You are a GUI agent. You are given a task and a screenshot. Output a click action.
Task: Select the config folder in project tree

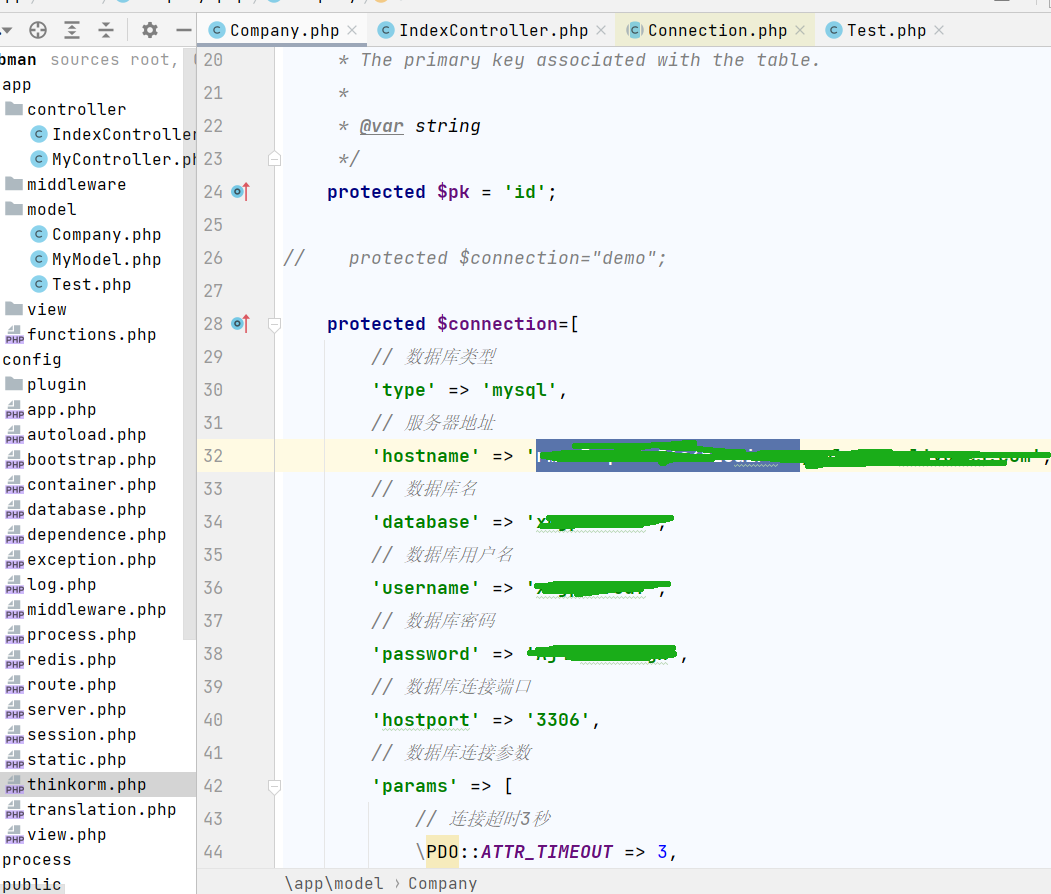tap(32, 359)
